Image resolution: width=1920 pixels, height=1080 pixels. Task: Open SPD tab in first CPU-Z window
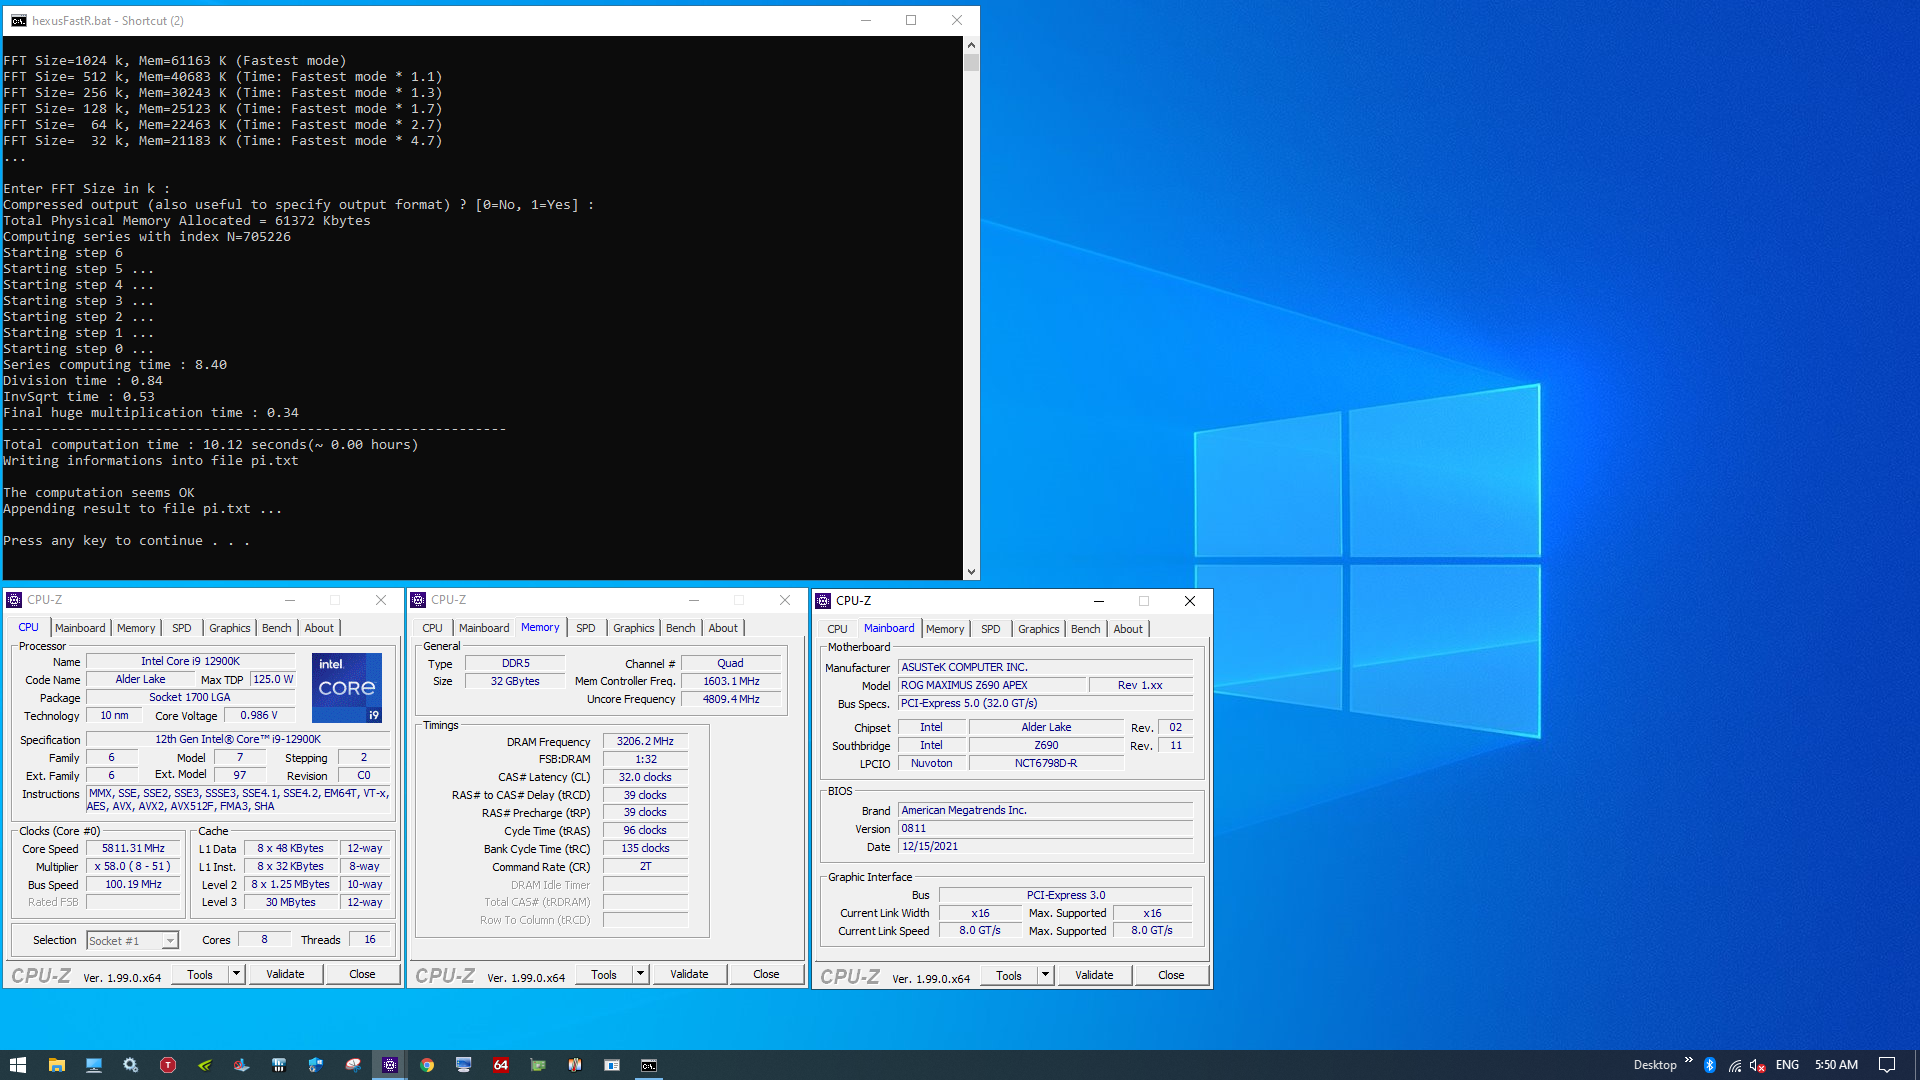point(181,628)
